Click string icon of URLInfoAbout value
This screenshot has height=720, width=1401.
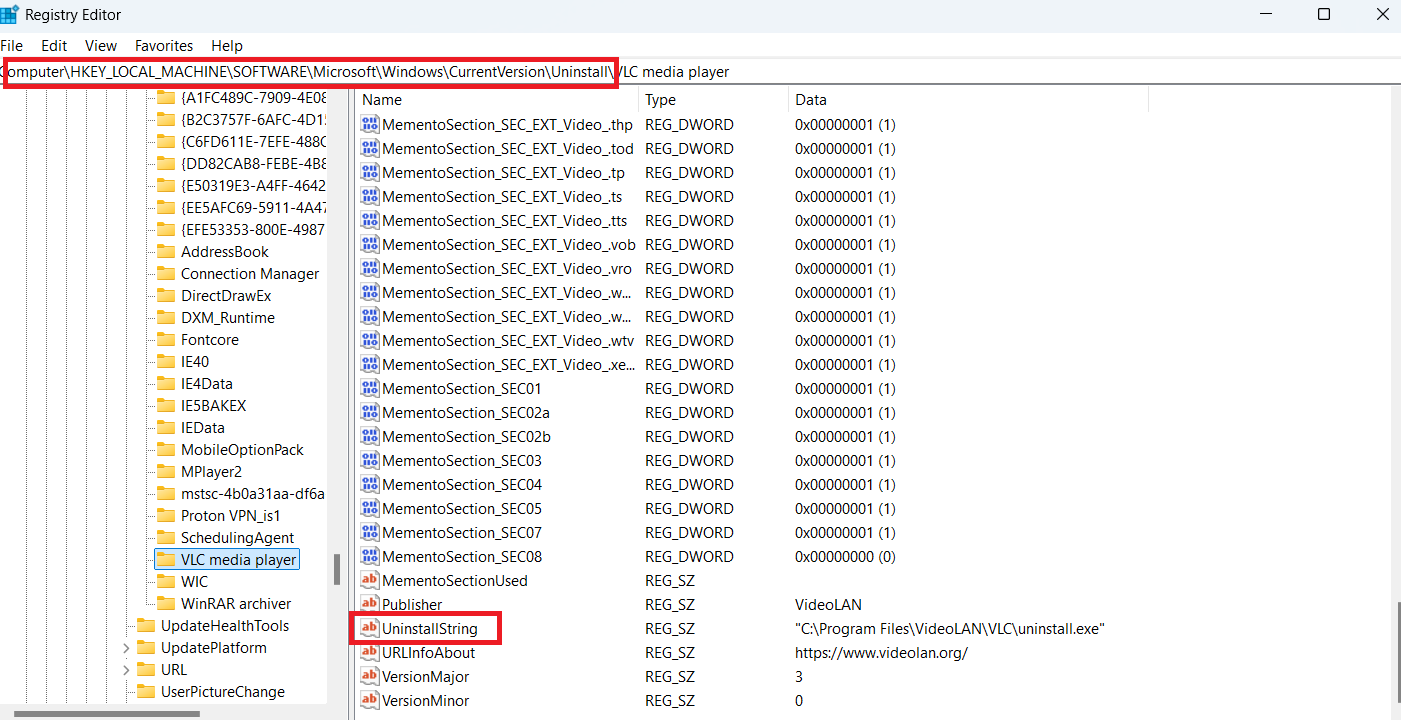click(370, 653)
